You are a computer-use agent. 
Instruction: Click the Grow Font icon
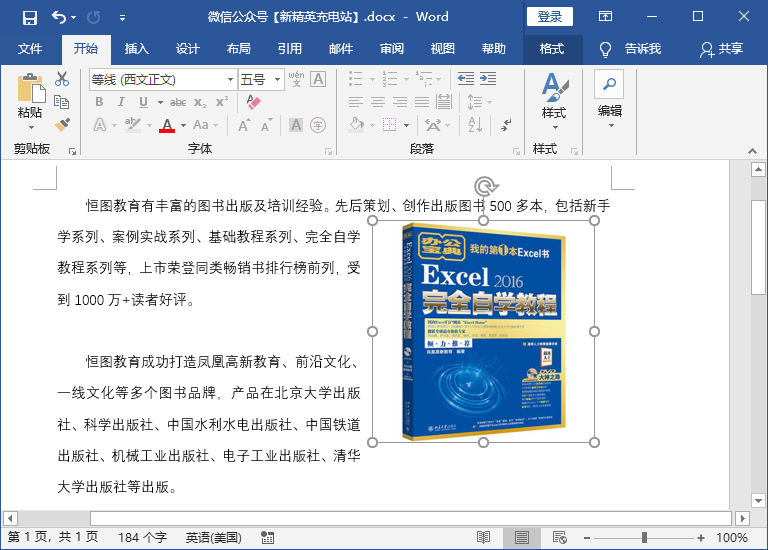click(244, 125)
